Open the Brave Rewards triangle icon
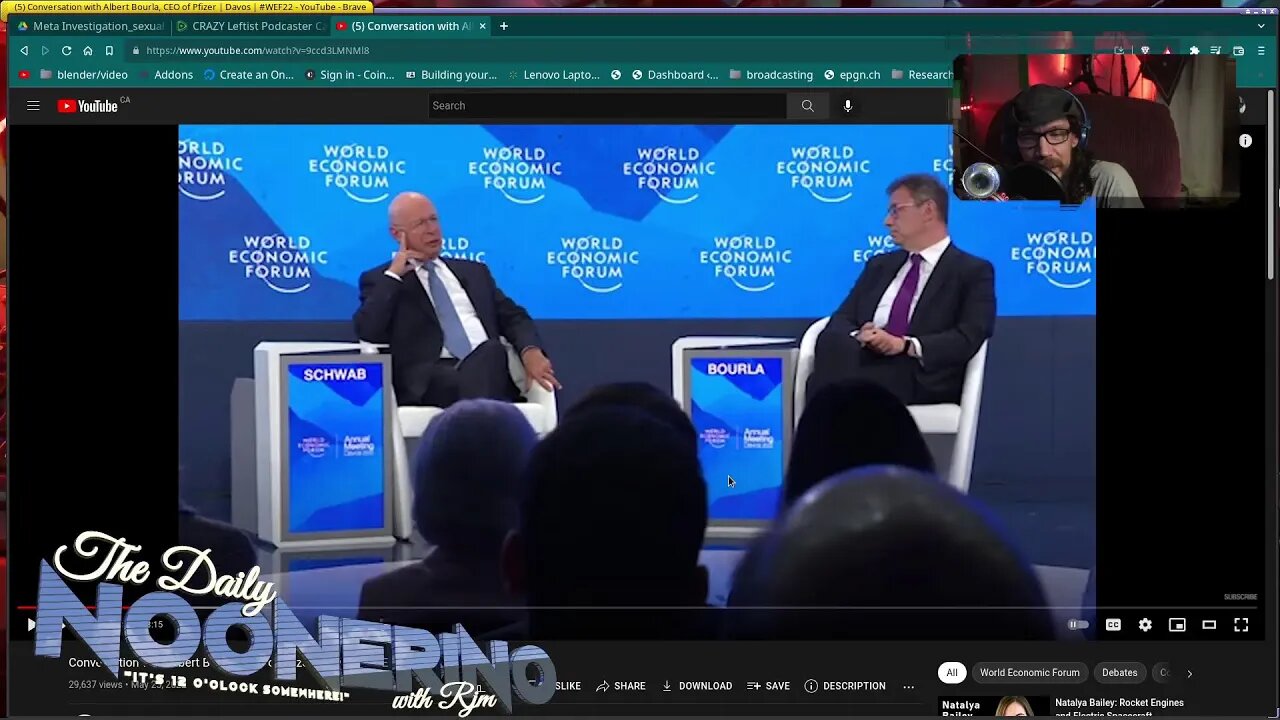1280x720 pixels. pyautogui.click(x=1167, y=50)
